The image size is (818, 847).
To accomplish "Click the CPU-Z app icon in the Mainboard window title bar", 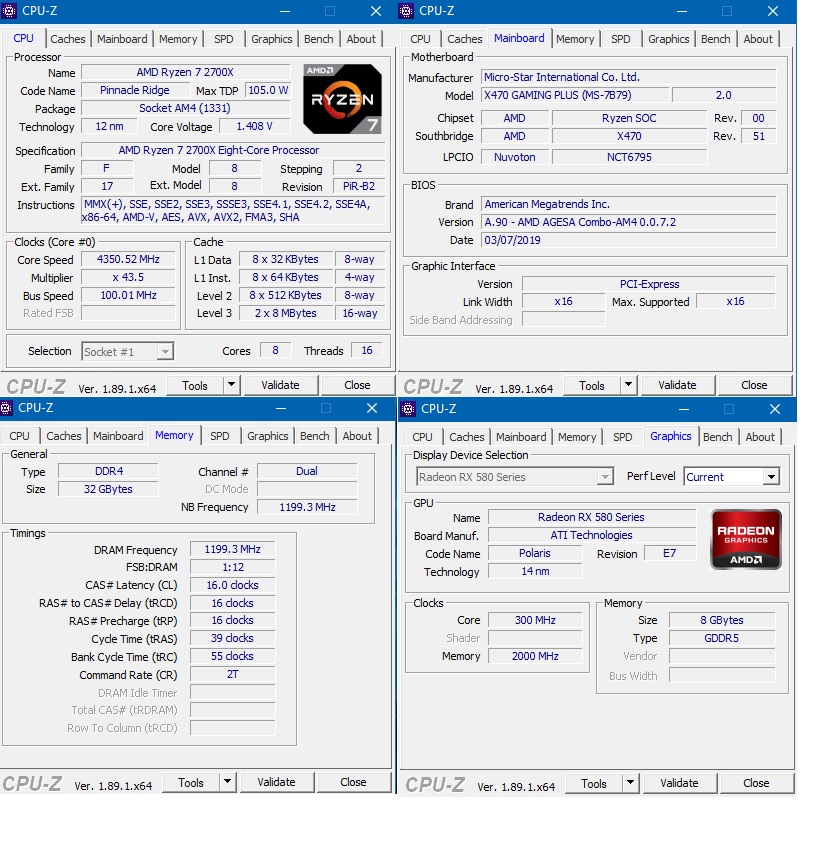I will (406, 11).
